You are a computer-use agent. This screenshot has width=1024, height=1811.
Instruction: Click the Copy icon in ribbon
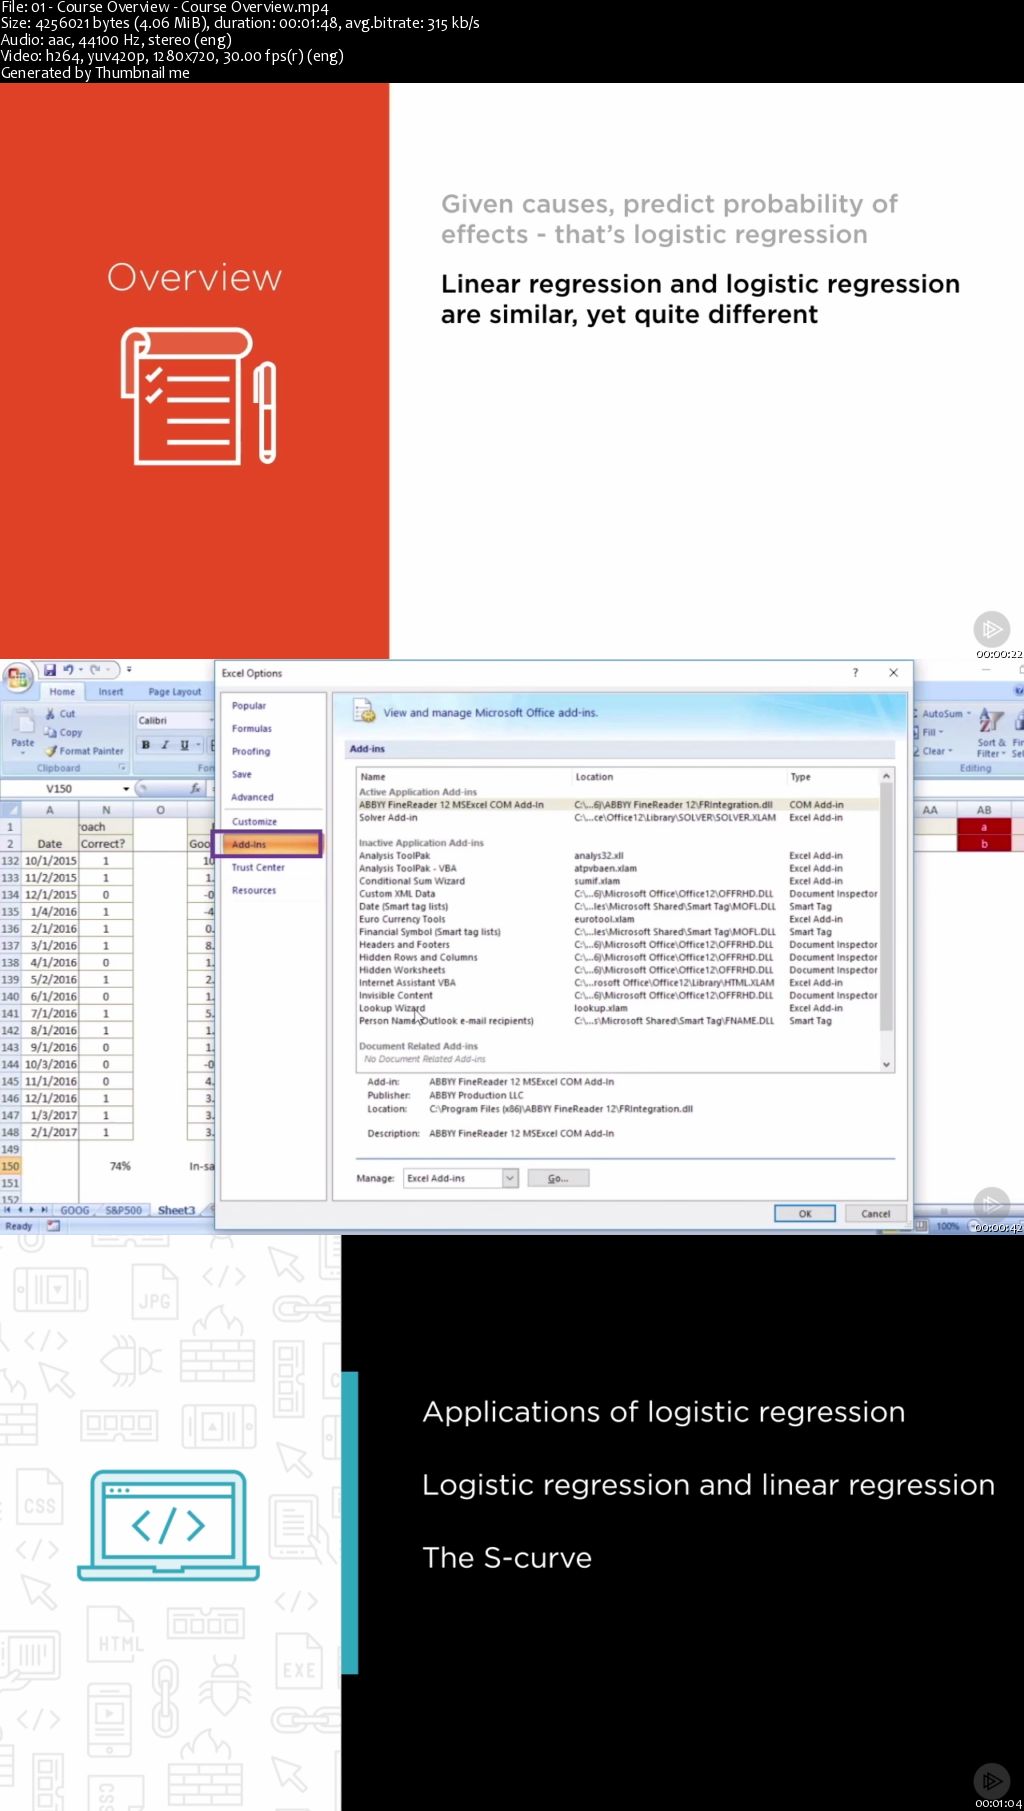coord(51,732)
